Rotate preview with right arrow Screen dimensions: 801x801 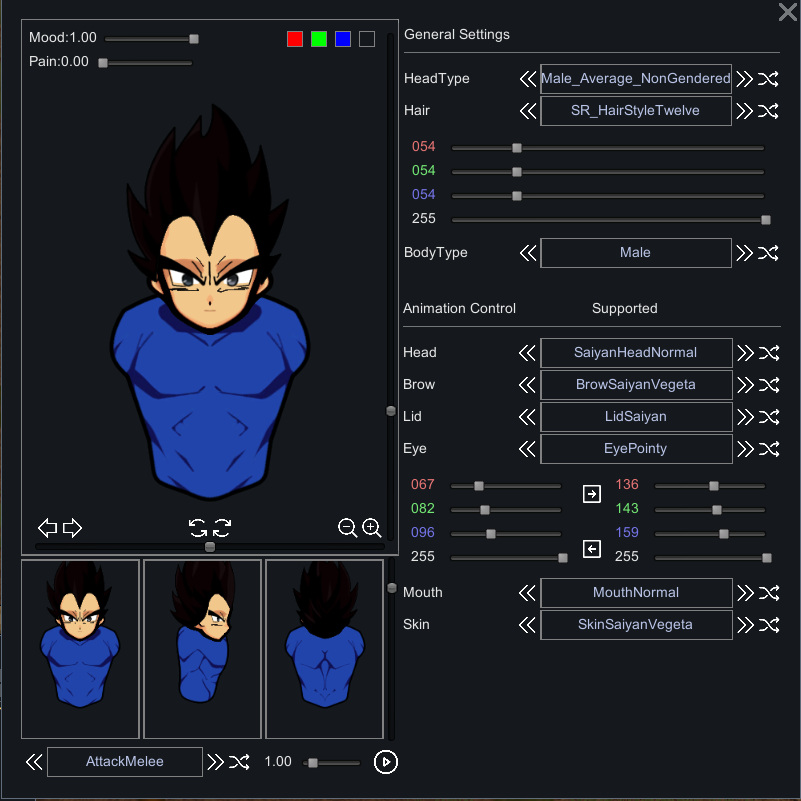pos(72,528)
